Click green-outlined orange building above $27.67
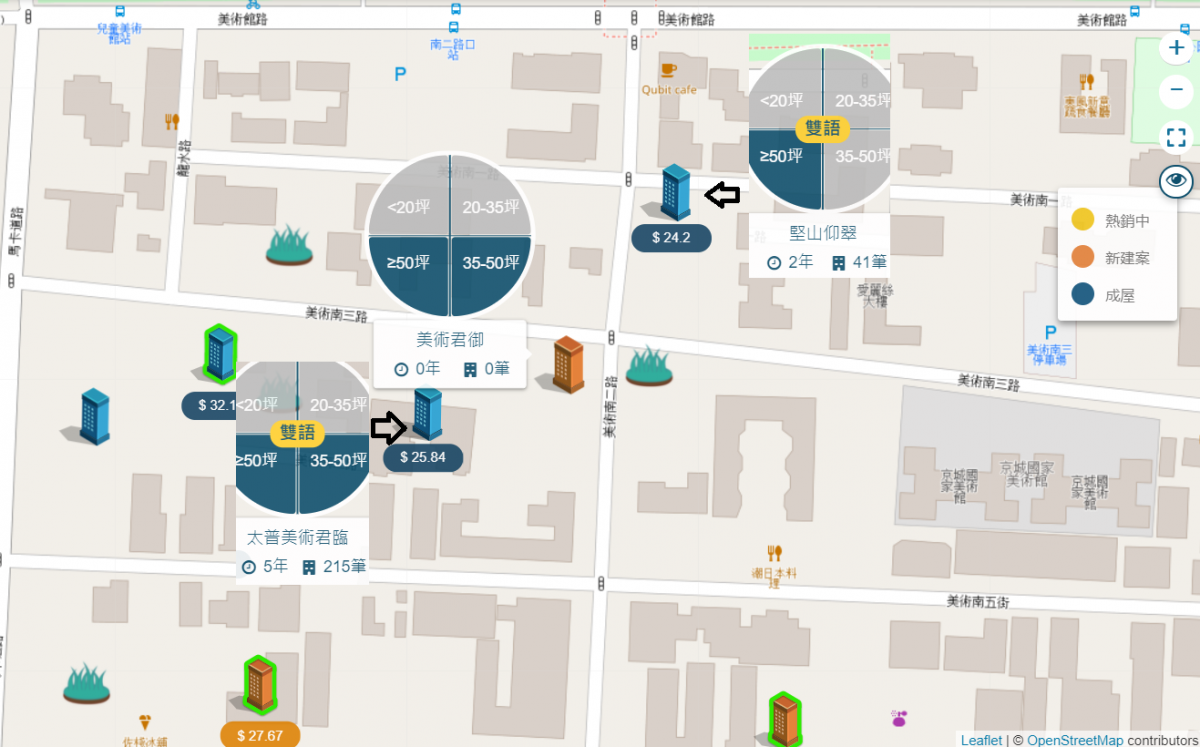The width and height of the screenshot is (1200, 747). pos(260,686)
